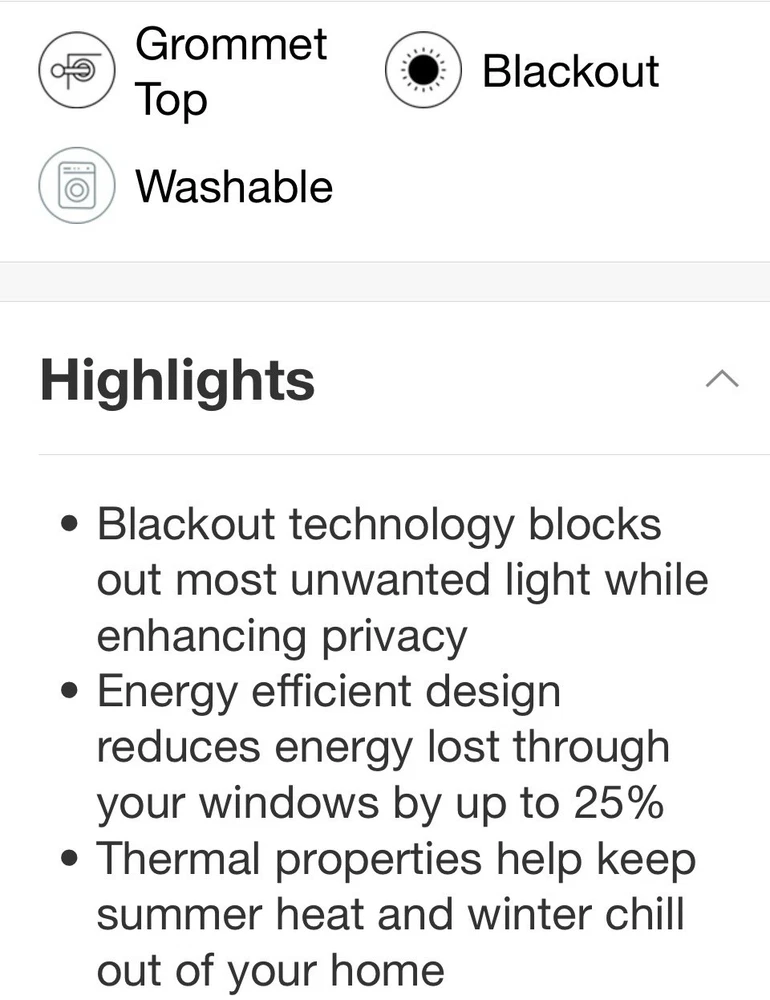
Task: Click the "Blackout technology blocks" text line
Action: coord(379,524)
